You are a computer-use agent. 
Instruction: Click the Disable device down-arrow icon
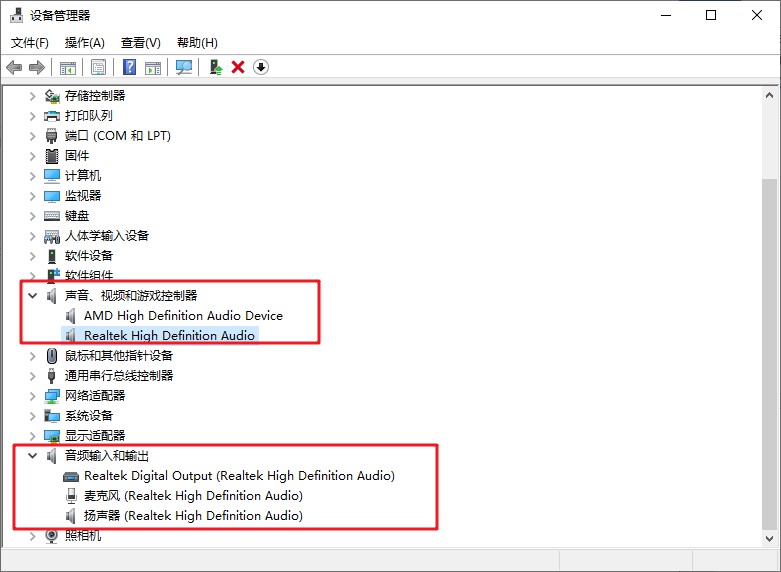point(261,67)
